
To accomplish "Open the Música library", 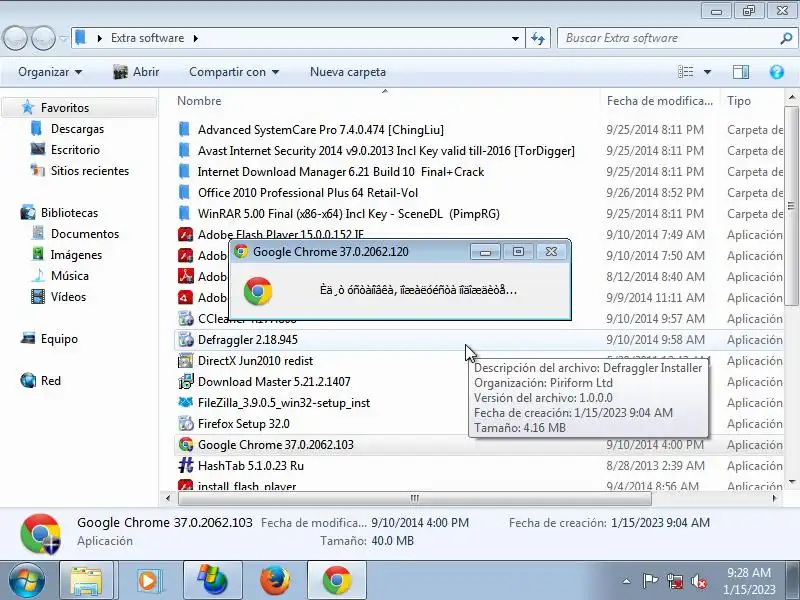I will [x=69, y=276].
